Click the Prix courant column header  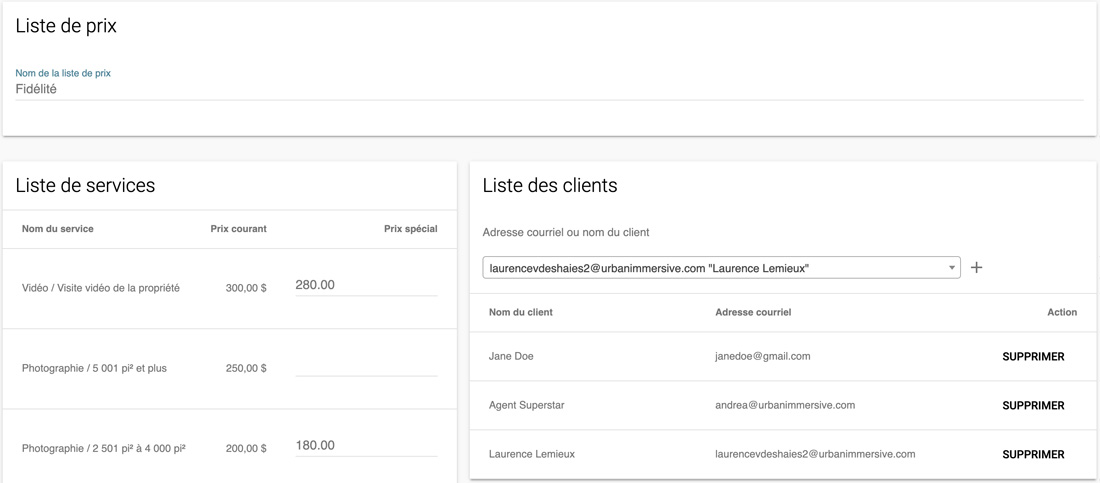(x=239, y=229)
